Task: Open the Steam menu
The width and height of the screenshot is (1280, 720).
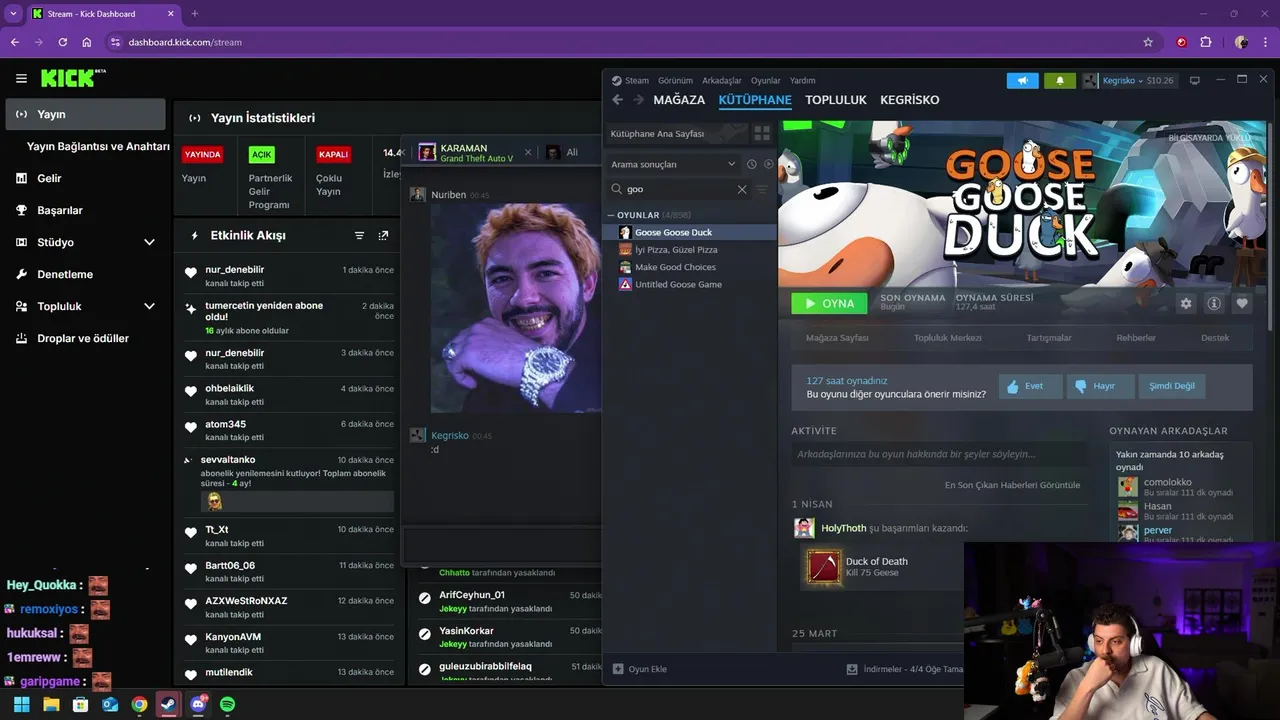Action: point(637,80)
